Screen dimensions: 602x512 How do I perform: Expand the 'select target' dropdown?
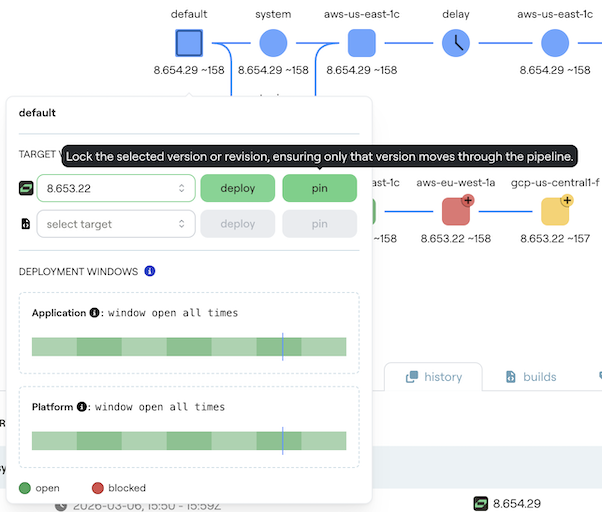tap(116, 224)
